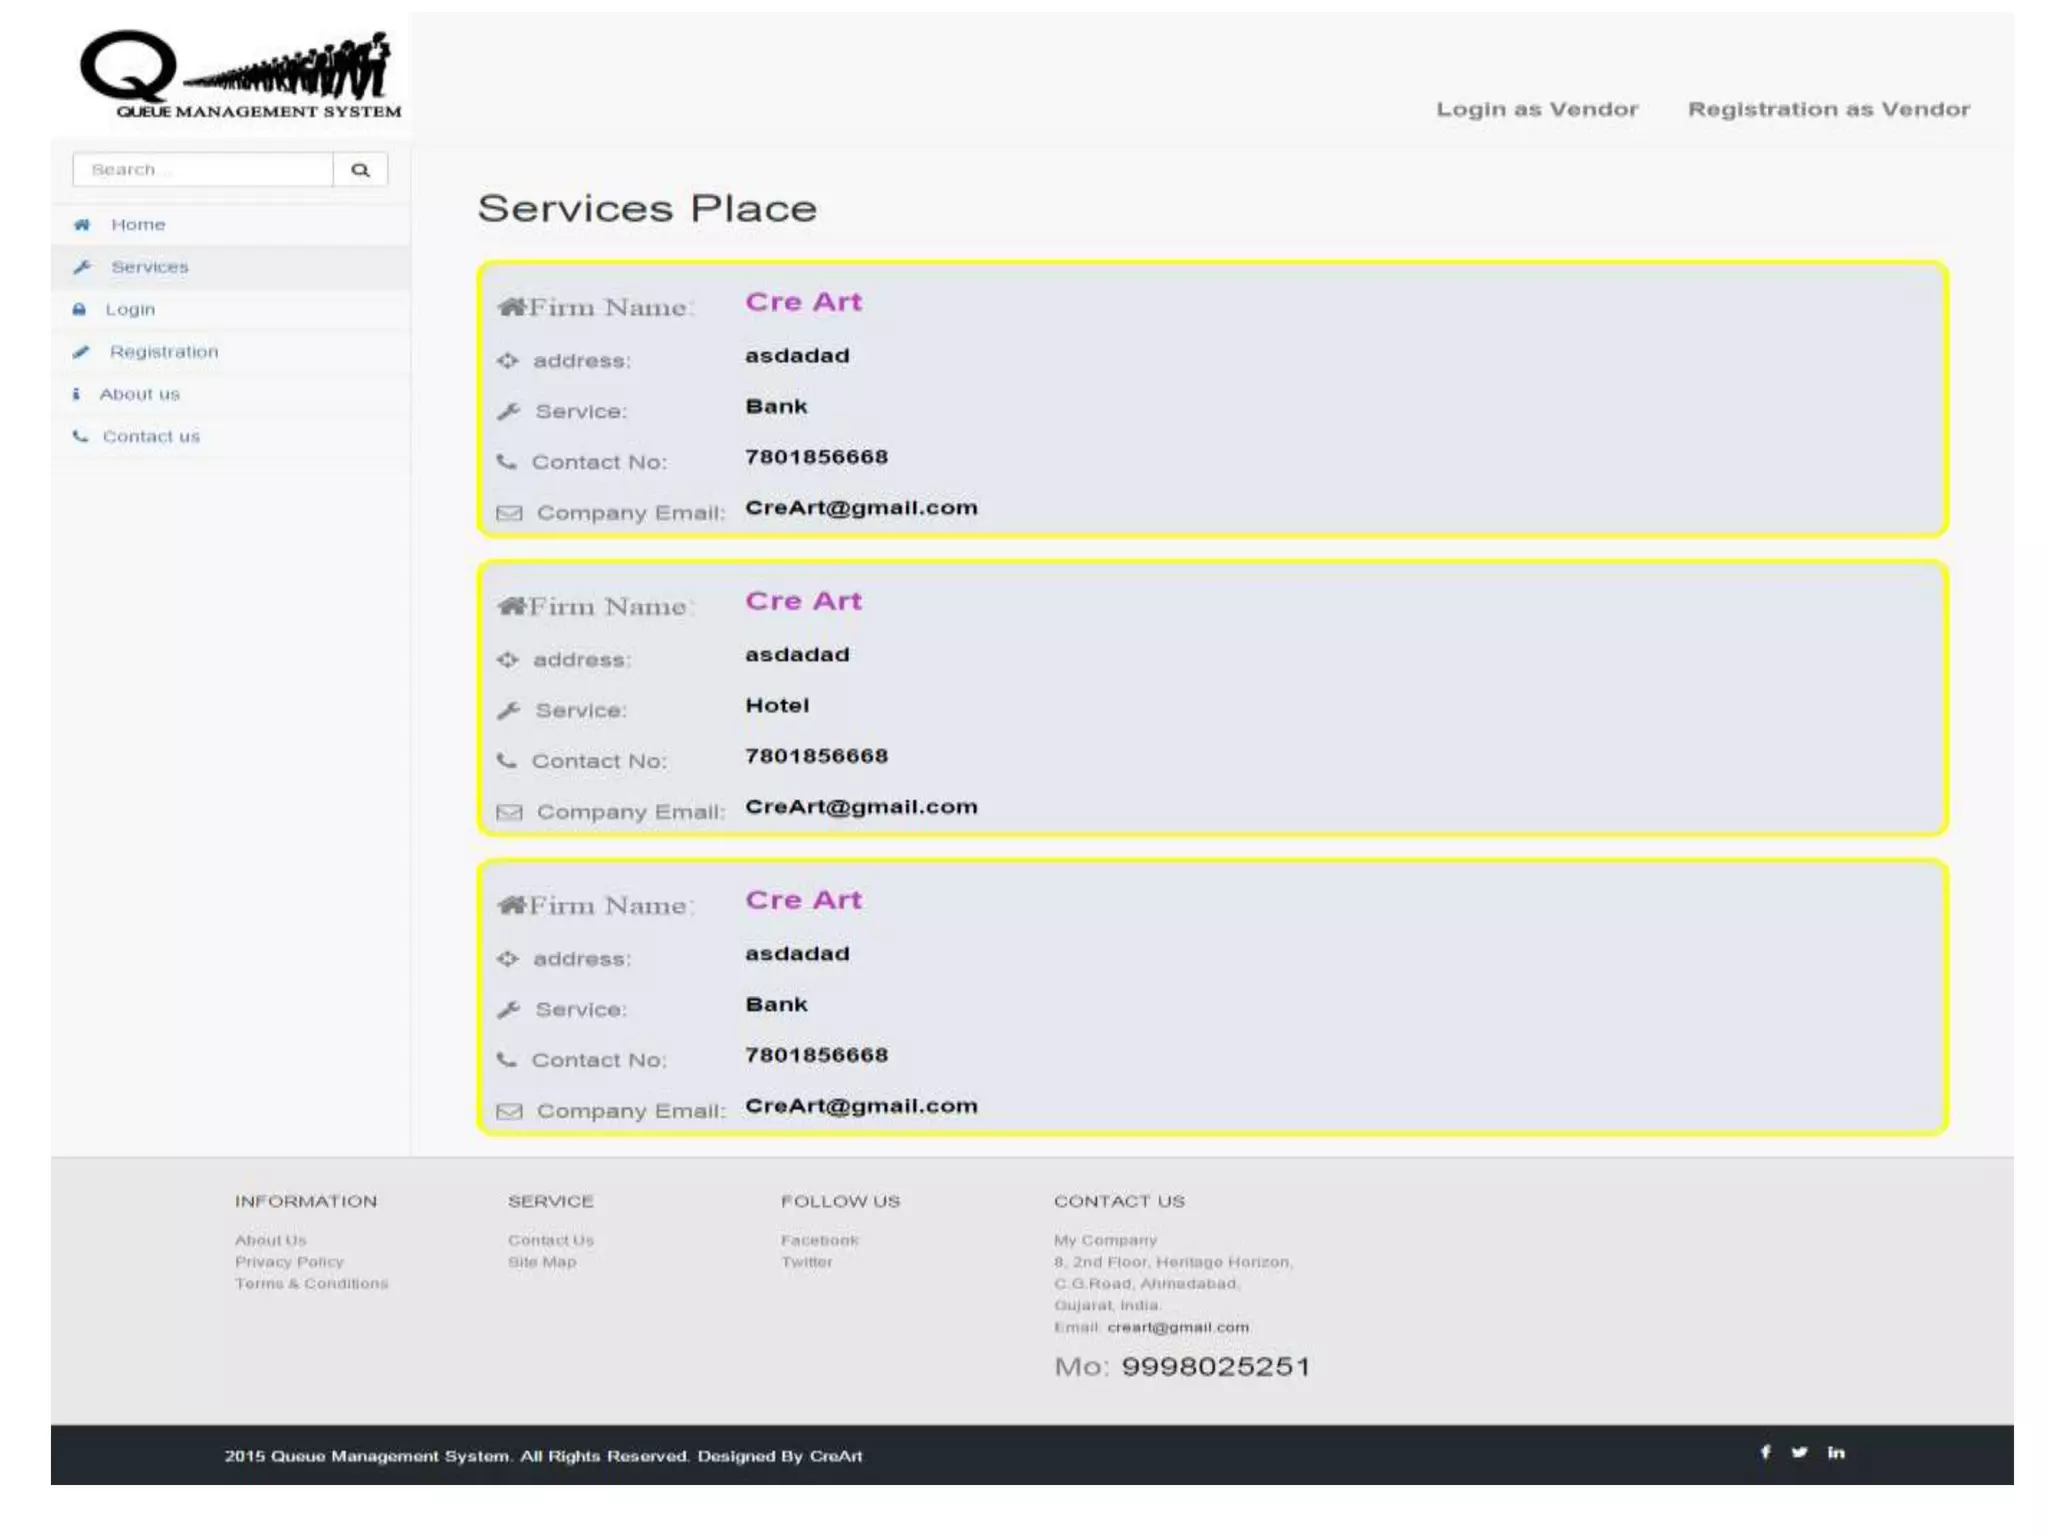The width and height of the screenshot is (2048, 1536).
Task: Click the search magnifier icon button
Action: click(360, 170)
